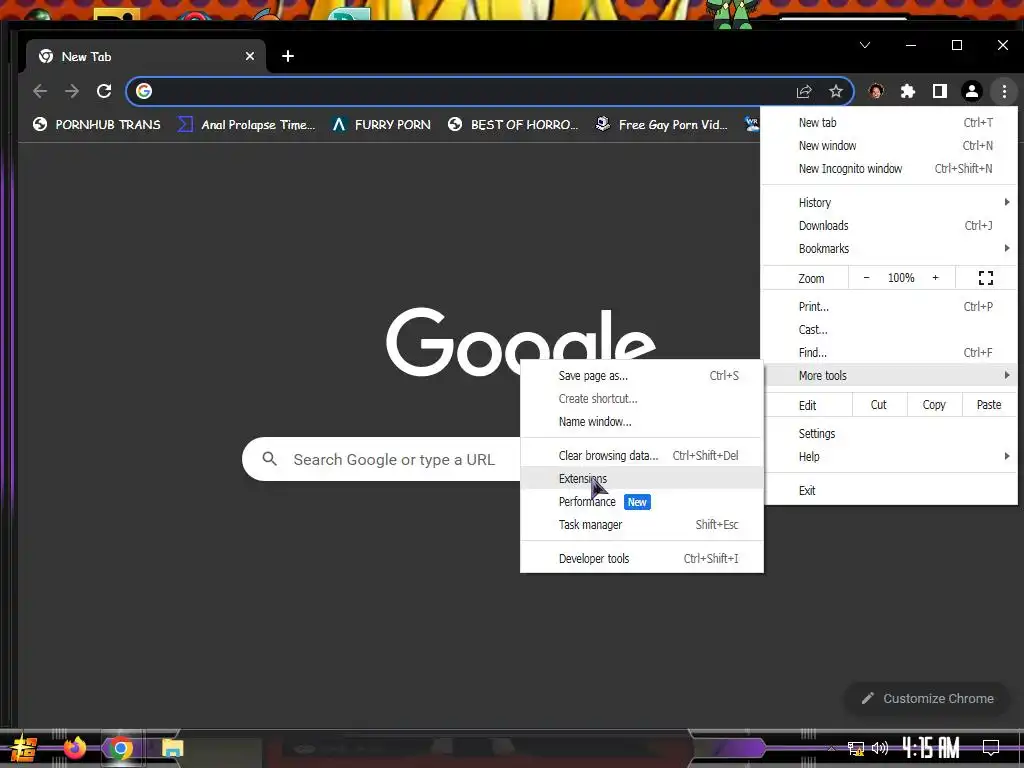Image resolution: width=1024 pixels, height=768 pixels.
Task: Choose Save page as... in submenu
Action: (642, 376)
